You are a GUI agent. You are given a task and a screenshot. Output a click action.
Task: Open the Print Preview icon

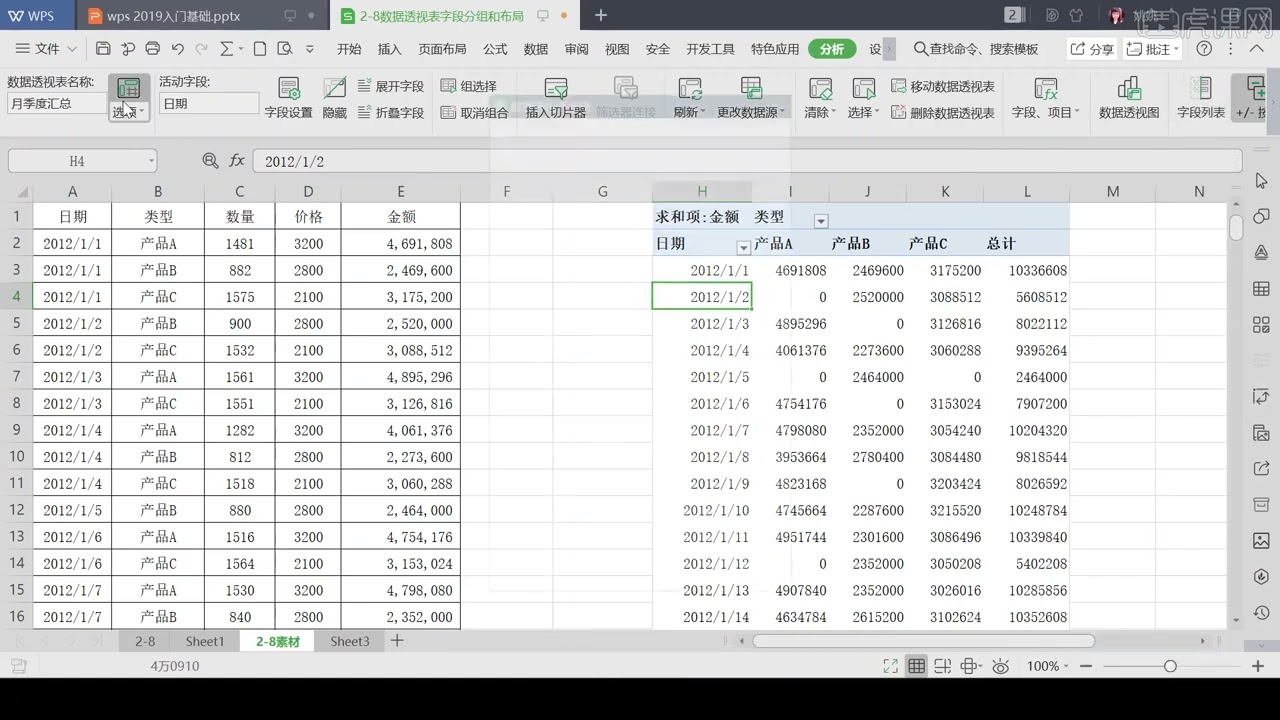pyautogui.click(x=284, y=49)
